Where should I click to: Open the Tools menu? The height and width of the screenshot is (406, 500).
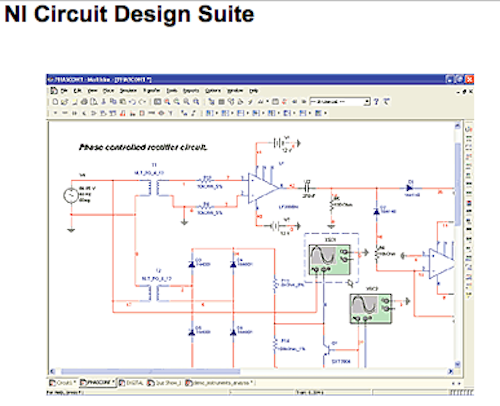coord(172,91)
